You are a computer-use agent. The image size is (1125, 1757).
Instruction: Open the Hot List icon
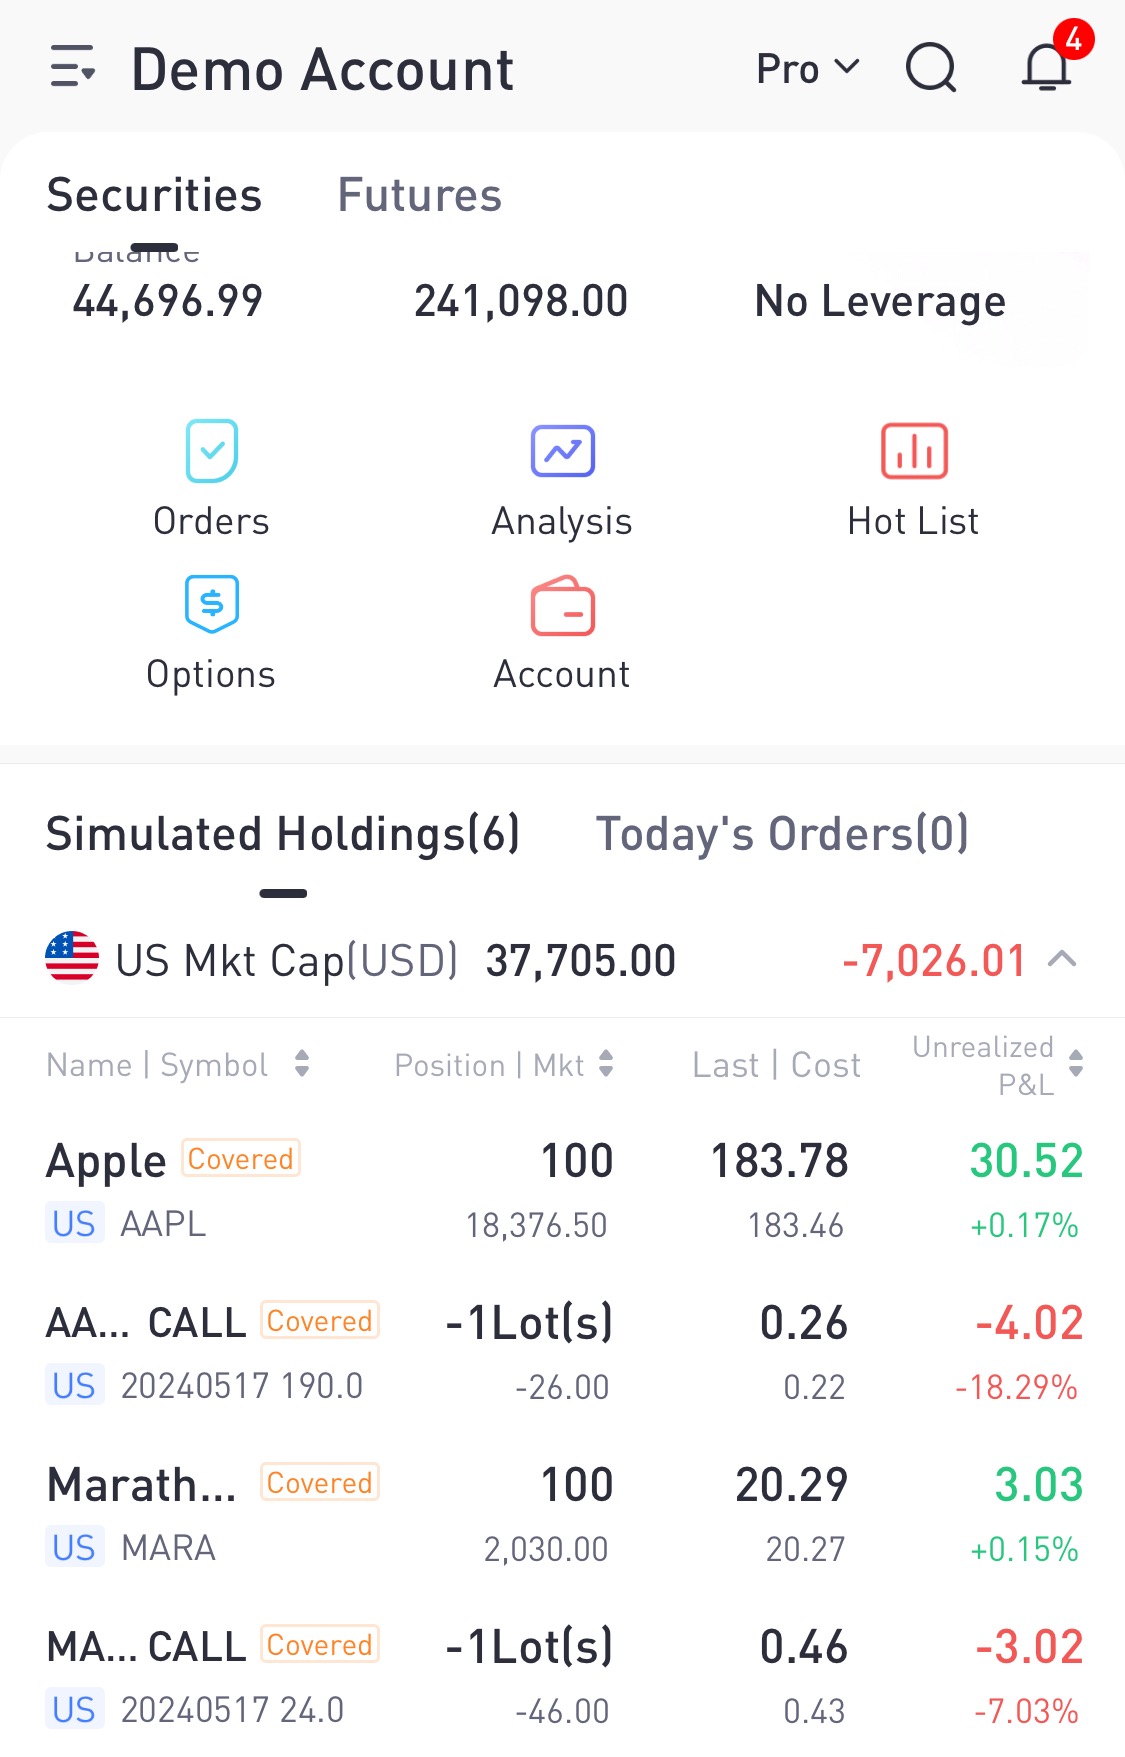[914, 451]
